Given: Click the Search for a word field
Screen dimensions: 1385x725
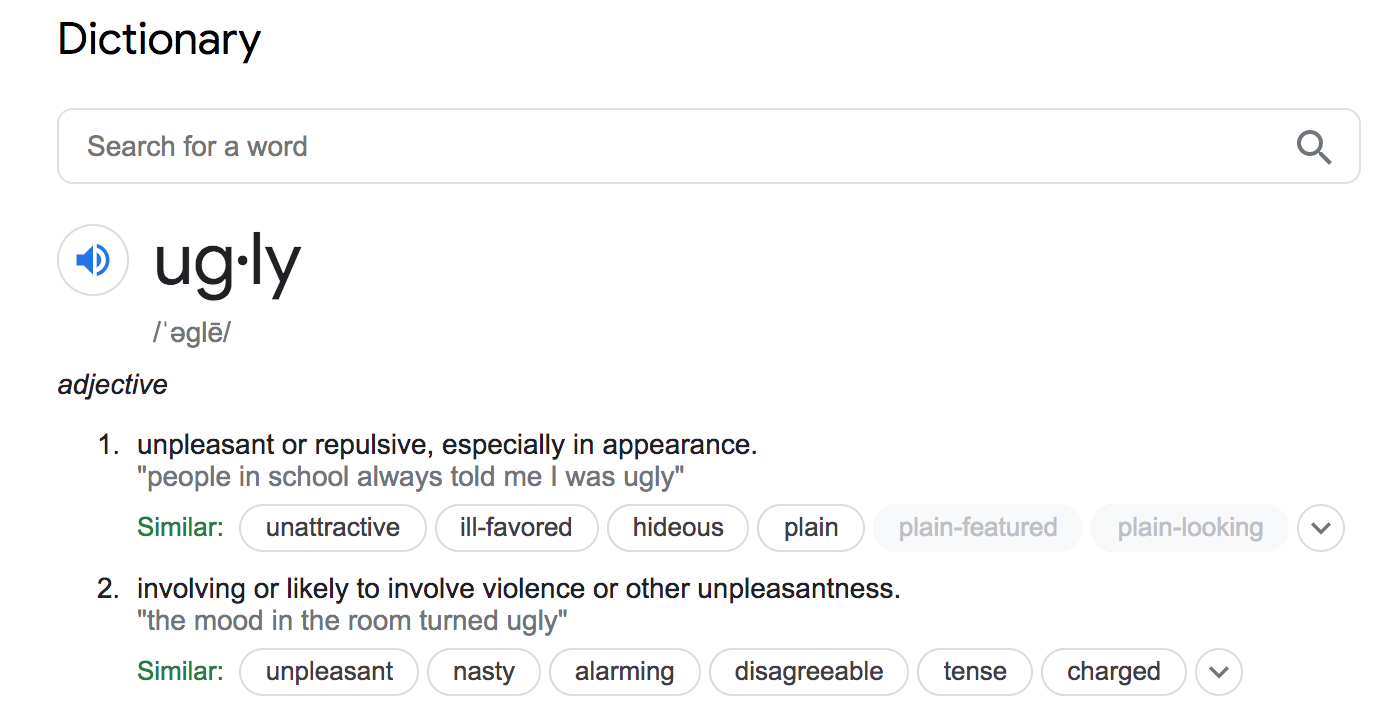Looking at the screenshot, I should click(x=708, y=146).
